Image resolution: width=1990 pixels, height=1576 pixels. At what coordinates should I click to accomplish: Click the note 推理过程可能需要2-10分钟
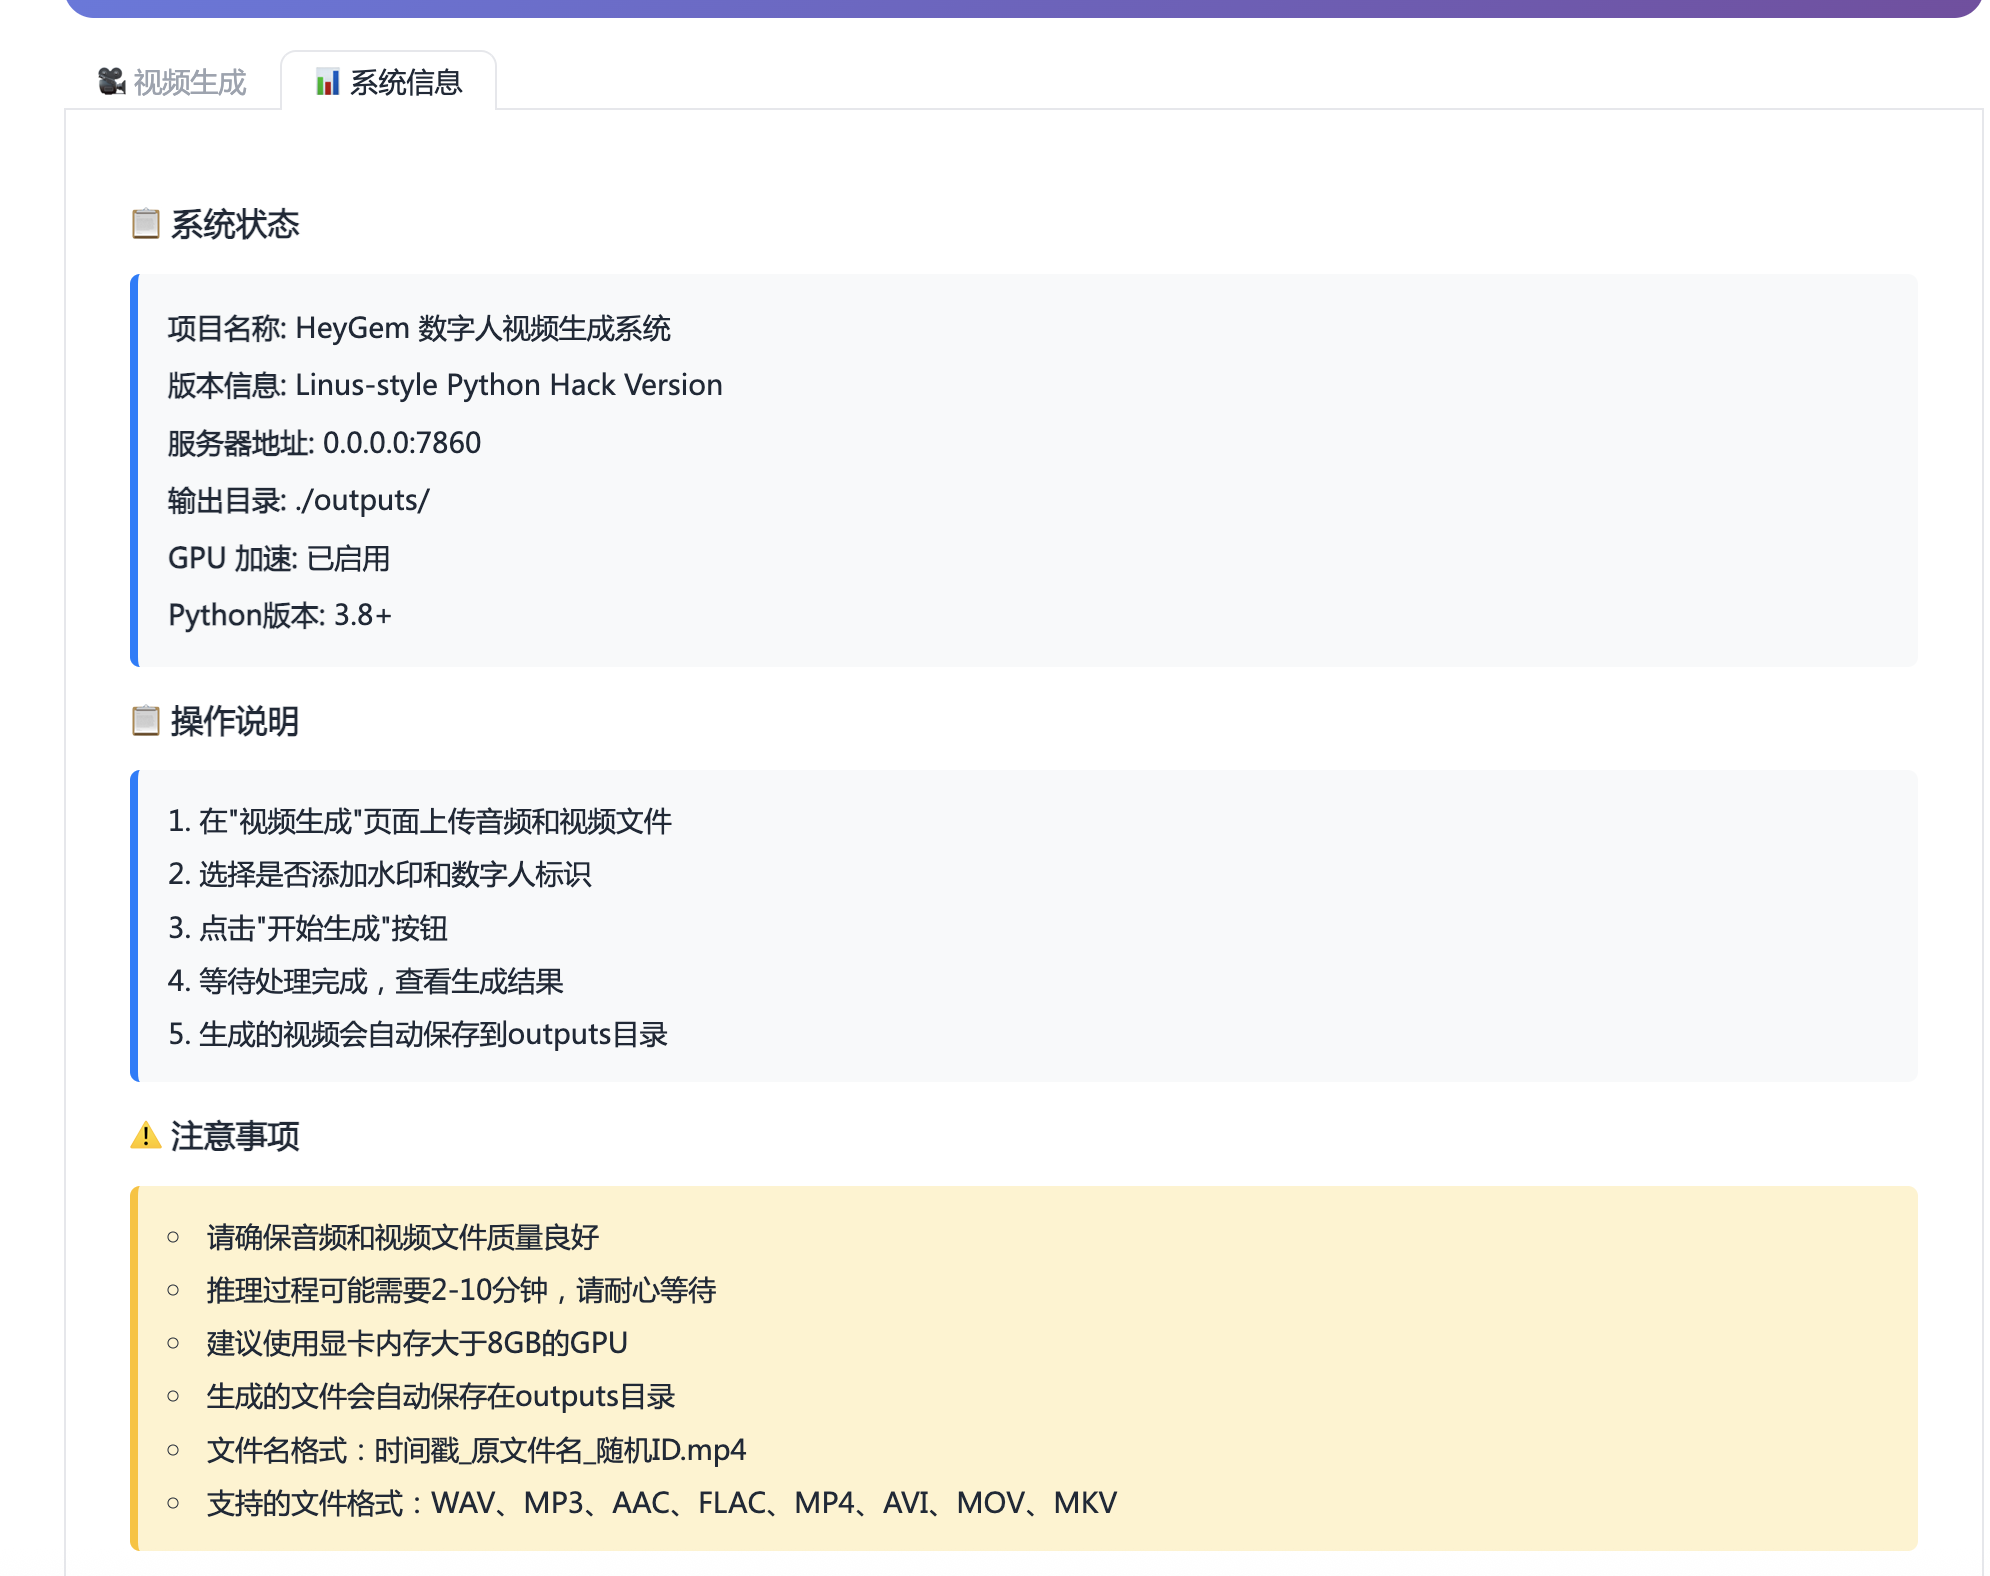point(461,1290)
